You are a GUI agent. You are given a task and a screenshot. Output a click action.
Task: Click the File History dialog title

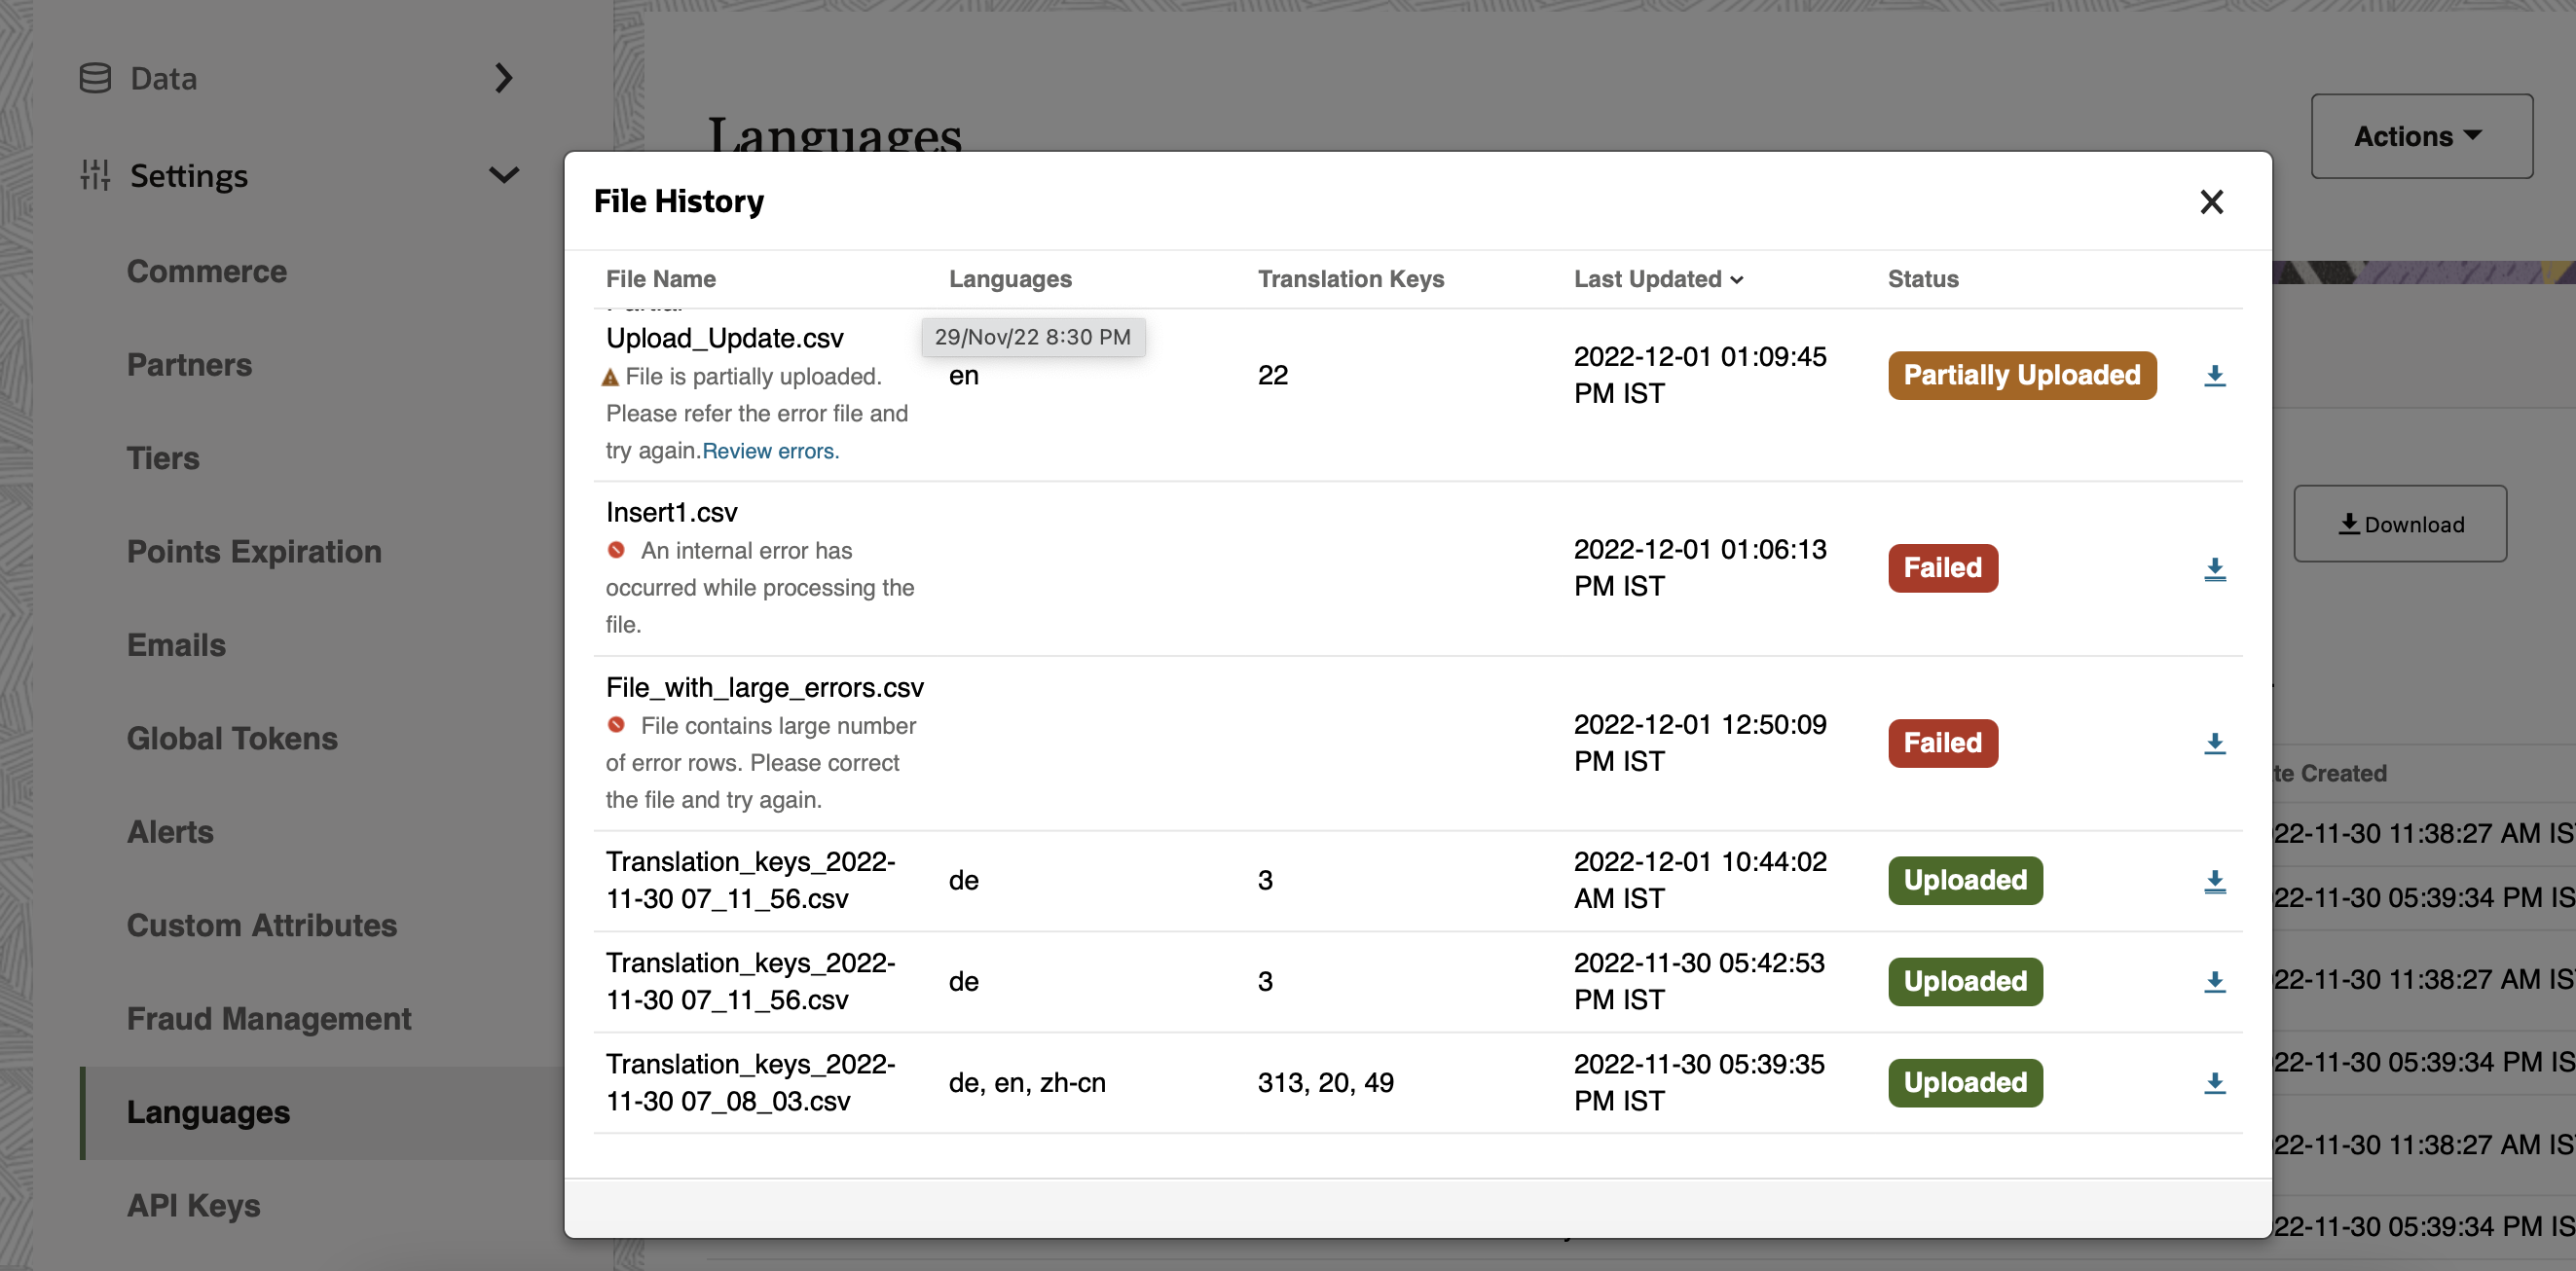pos(678,201)
